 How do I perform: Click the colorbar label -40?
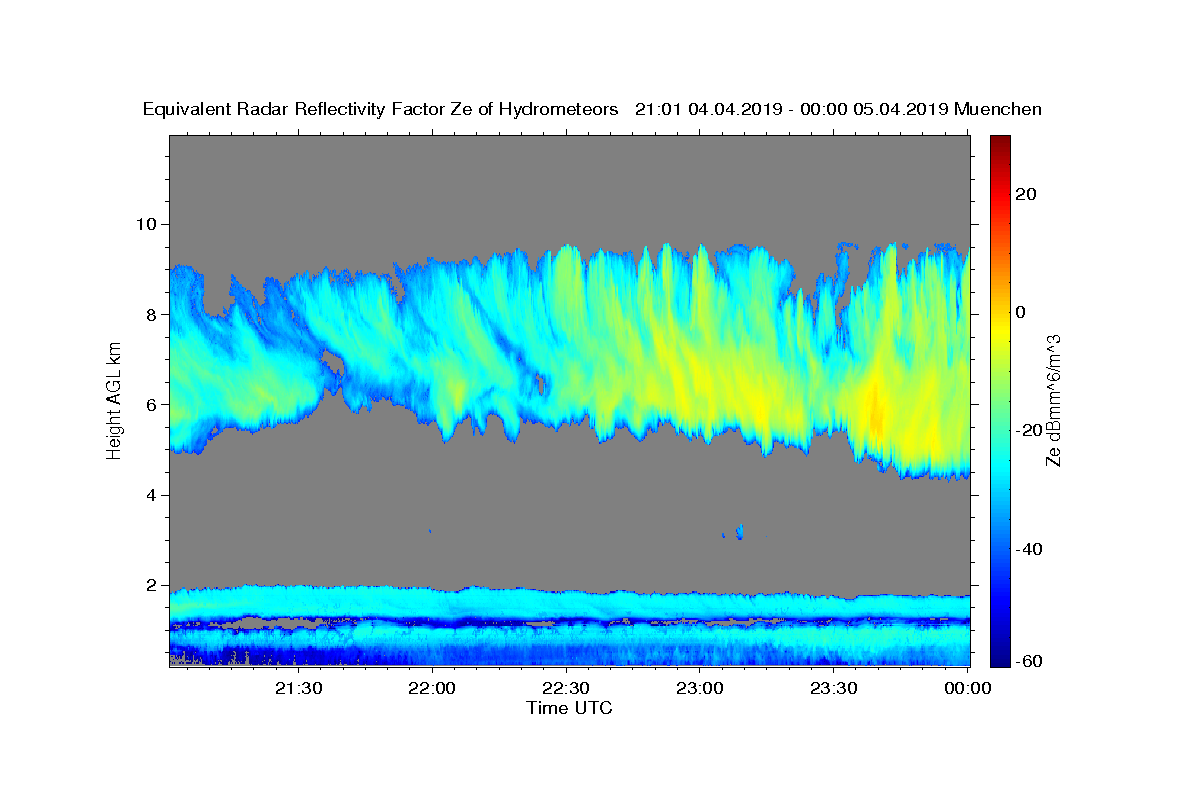tap(1031, 549)
